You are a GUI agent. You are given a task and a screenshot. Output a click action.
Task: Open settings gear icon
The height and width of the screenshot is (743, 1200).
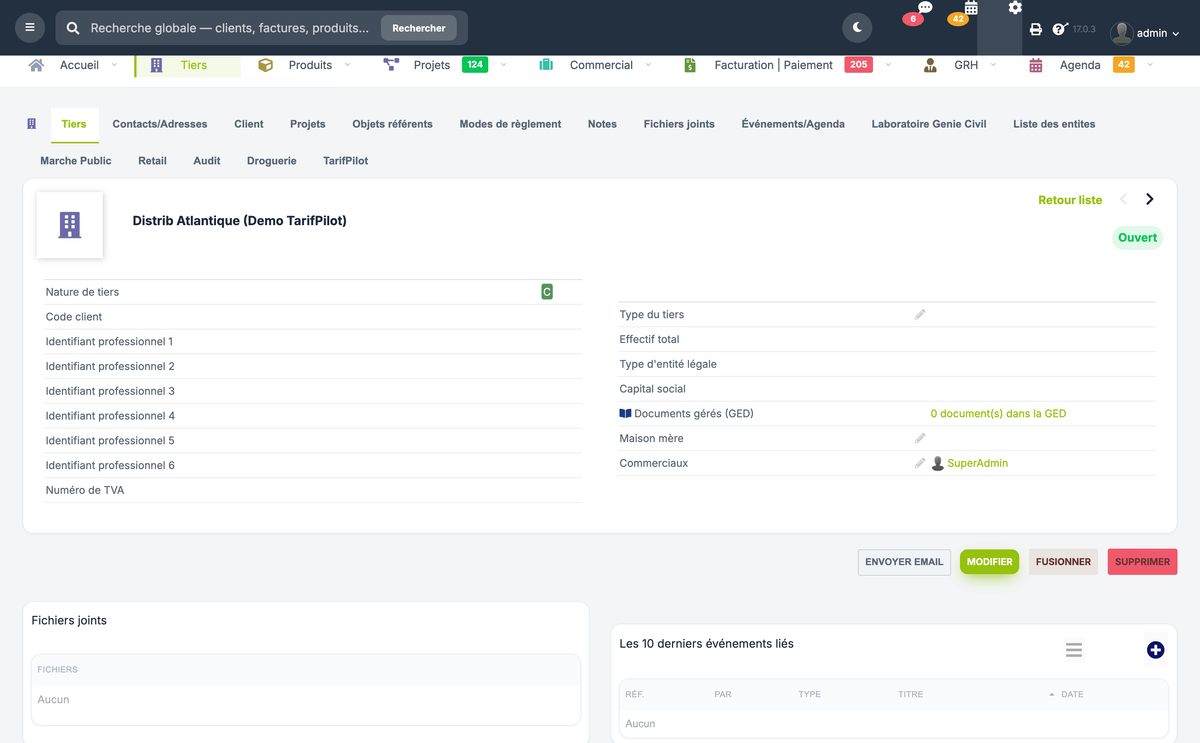[1015, 8]
